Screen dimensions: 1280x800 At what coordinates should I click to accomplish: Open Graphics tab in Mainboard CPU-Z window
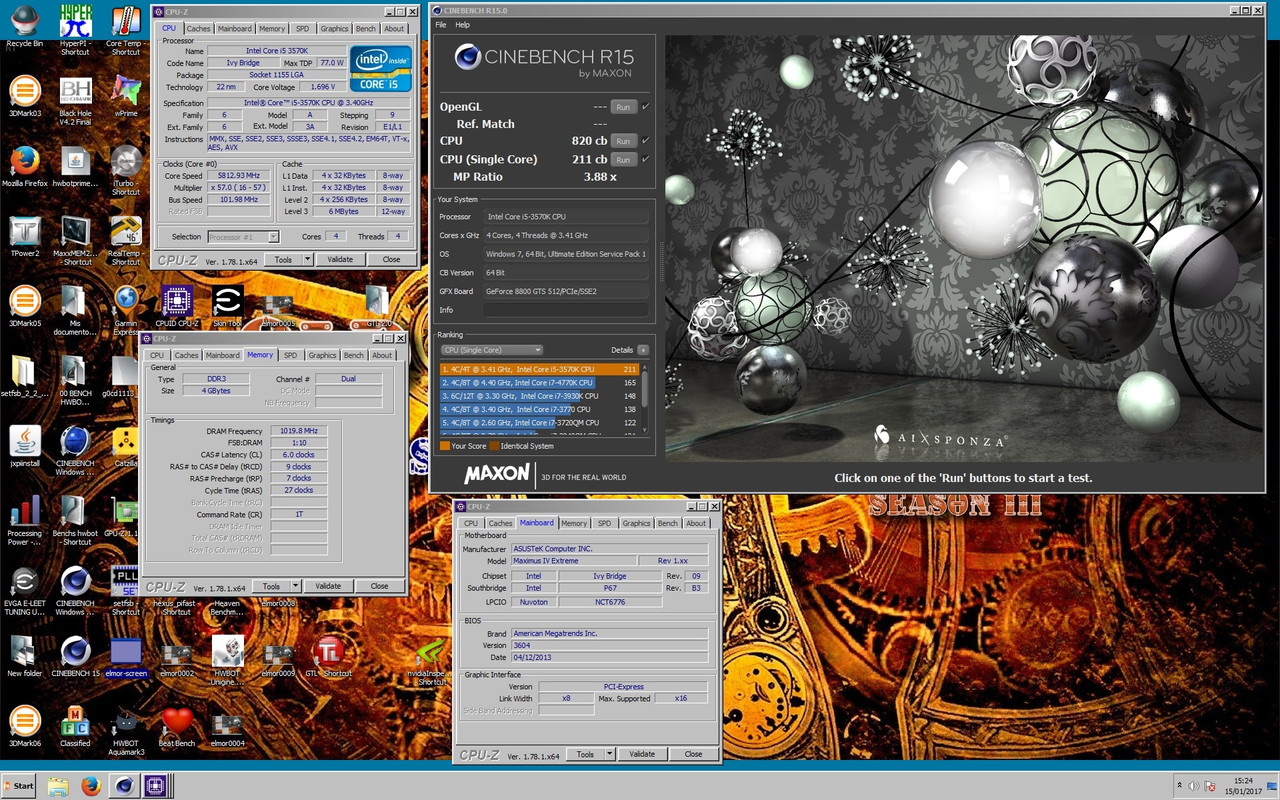(636, 523)
